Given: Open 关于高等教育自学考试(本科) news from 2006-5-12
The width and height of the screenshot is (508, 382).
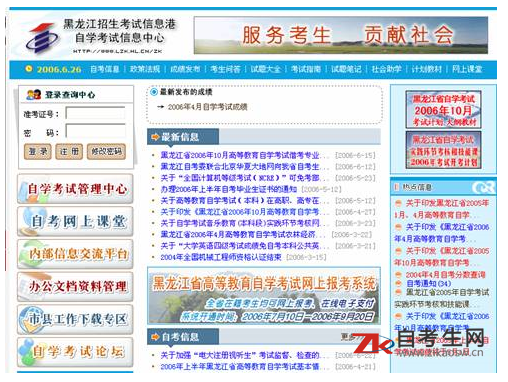Looking at the screenshot, I should (x=245, y=201).
